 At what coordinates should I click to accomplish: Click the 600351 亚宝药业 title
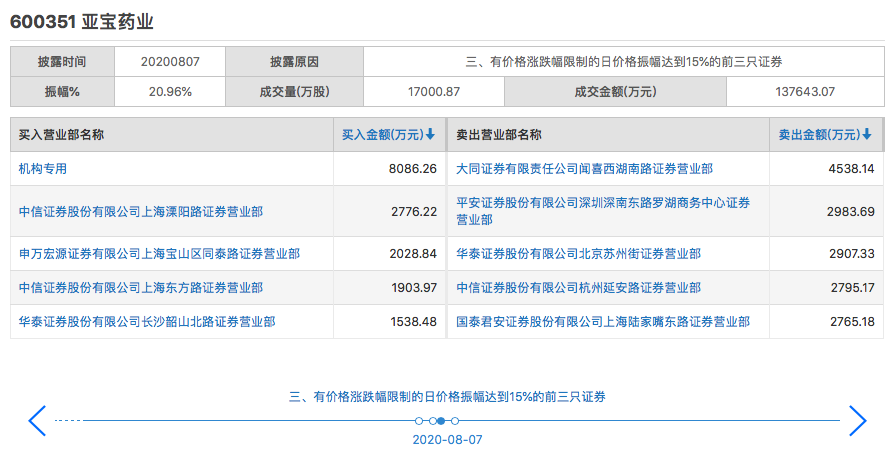click(82, 22)
